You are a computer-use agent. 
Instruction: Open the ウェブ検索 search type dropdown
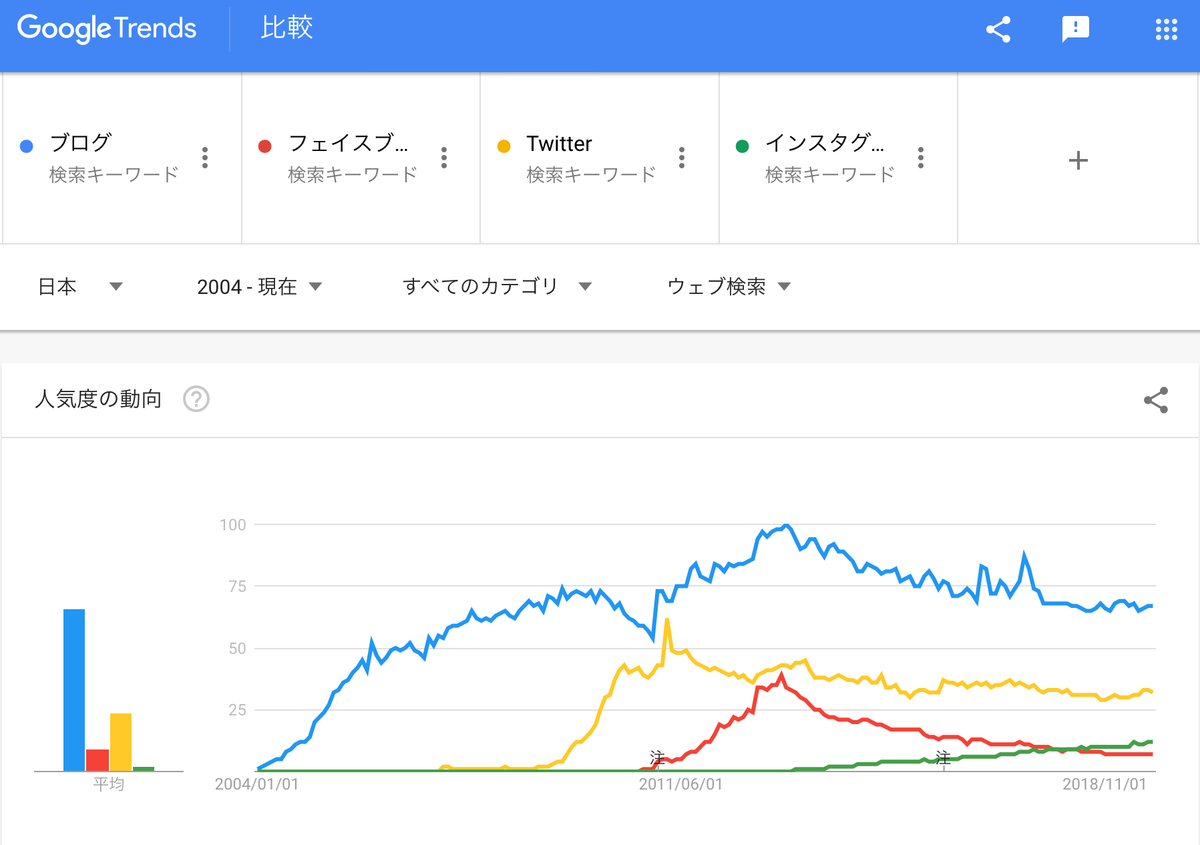728,286
